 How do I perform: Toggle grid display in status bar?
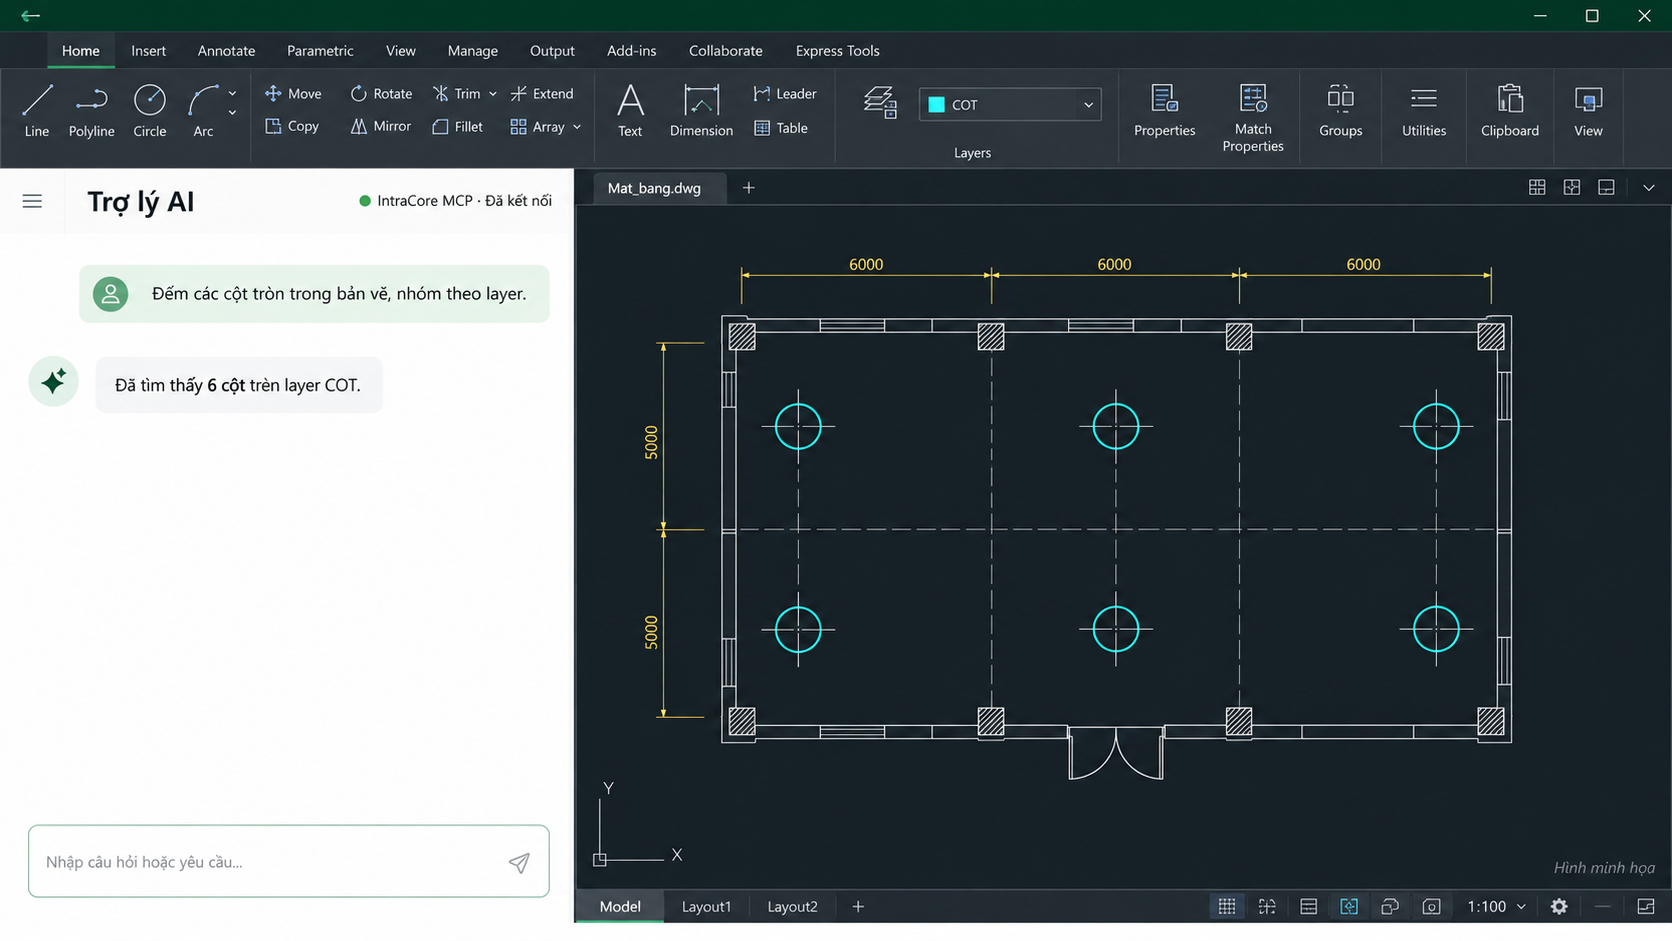tap(1227, 906)
